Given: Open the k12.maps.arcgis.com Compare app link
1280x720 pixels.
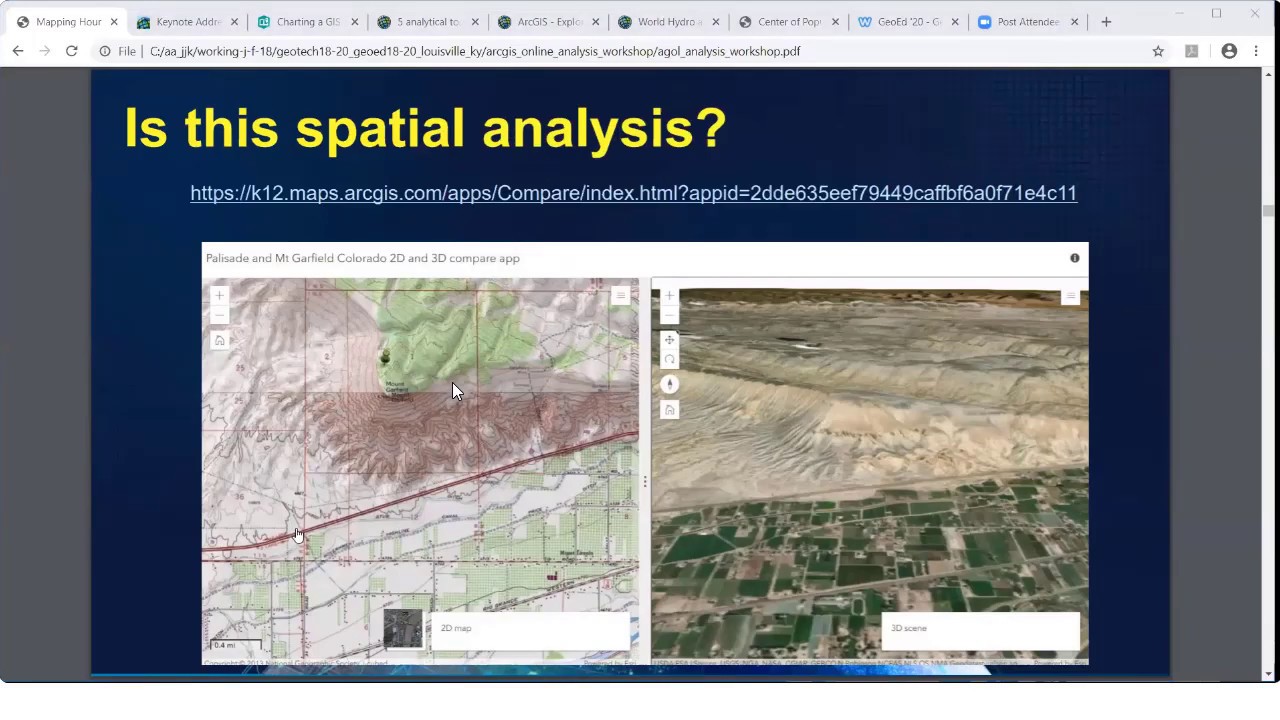Looking at the screenshot, I should click(633, 193).
